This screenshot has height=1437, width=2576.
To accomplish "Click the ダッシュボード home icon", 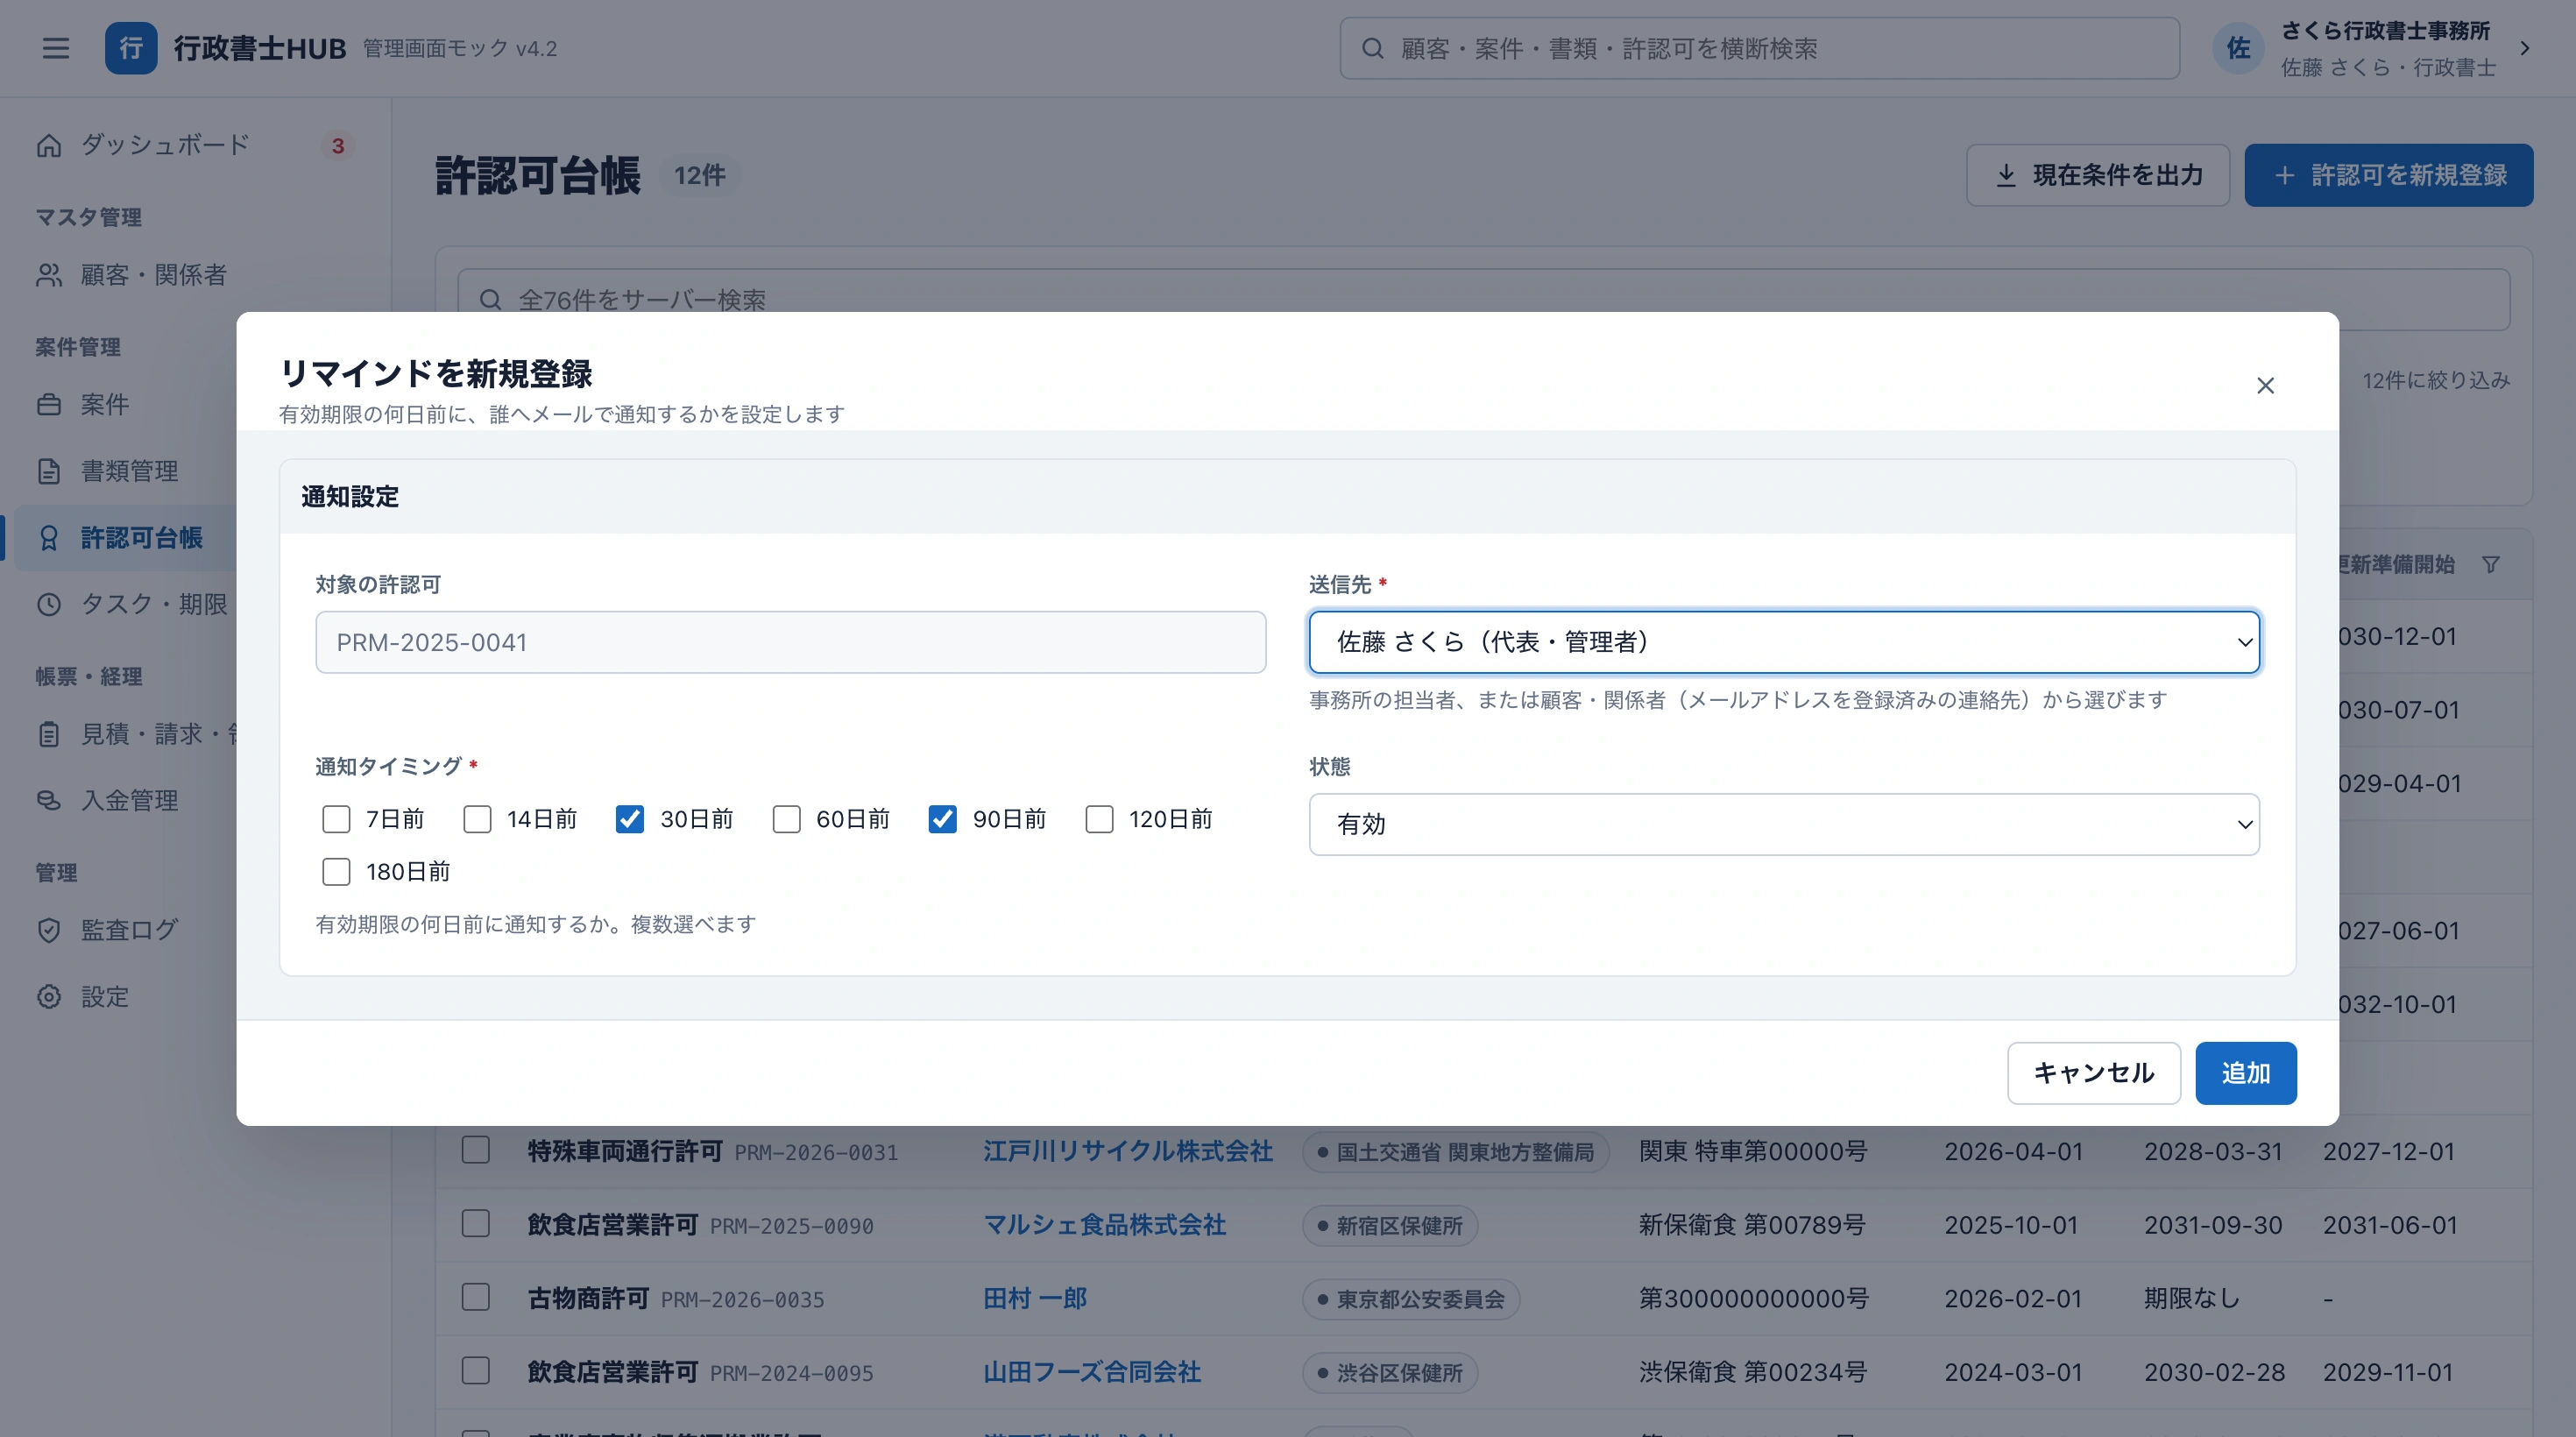I will (x=49, y=146).
